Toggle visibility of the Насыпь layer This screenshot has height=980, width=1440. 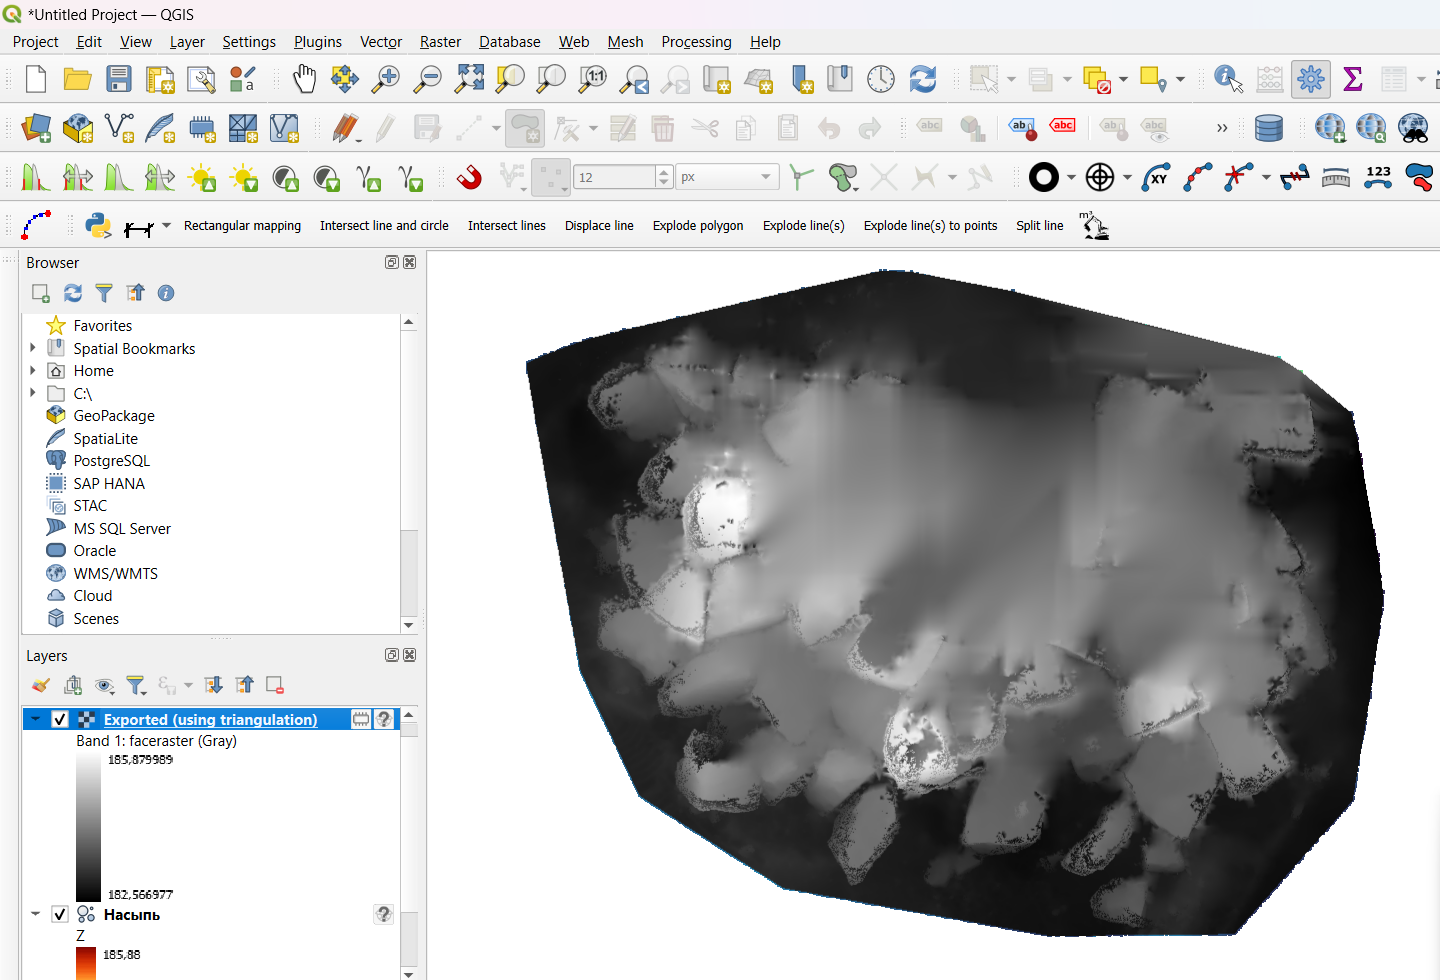click(60, 914)
